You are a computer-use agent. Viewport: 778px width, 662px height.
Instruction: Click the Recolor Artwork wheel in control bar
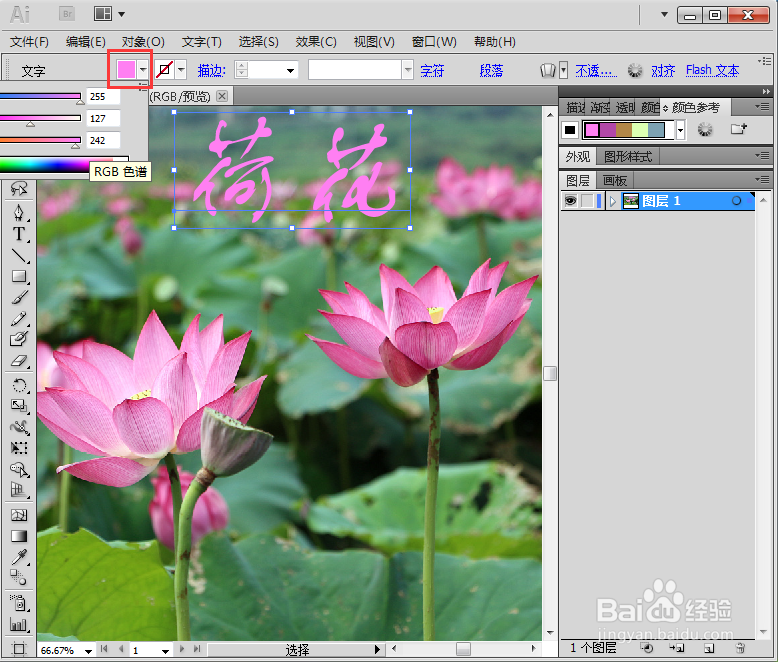pyautogui.click(x=635, y=70)
